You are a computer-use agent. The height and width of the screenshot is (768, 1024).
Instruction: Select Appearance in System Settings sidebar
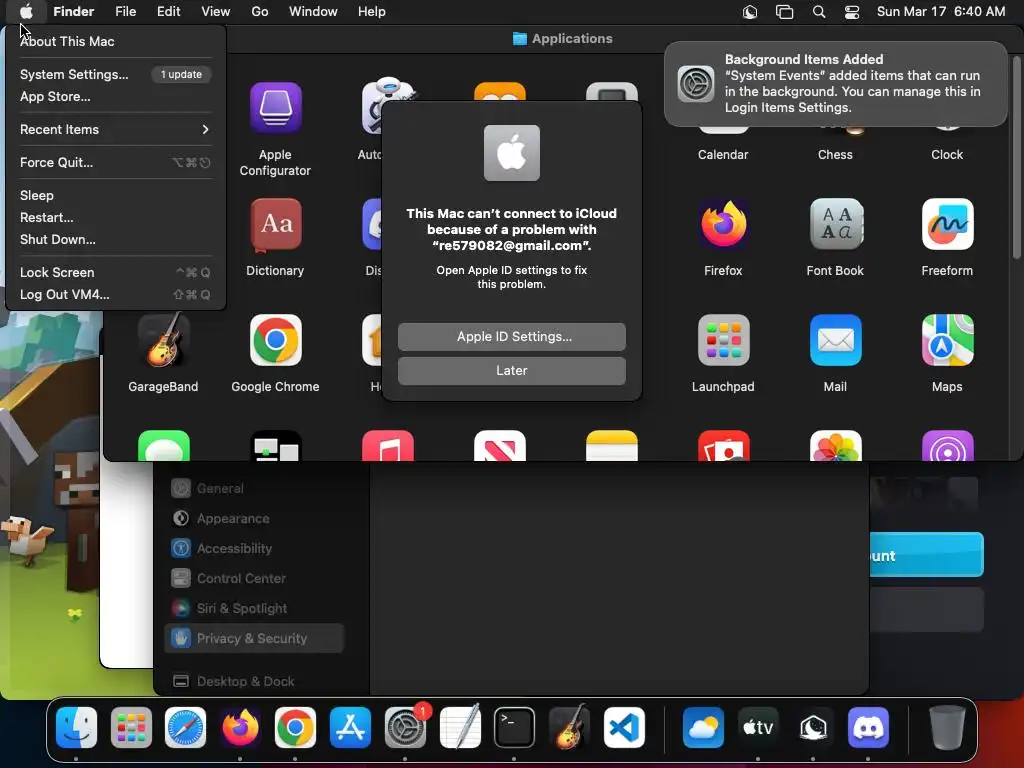(x=253, y=519)
